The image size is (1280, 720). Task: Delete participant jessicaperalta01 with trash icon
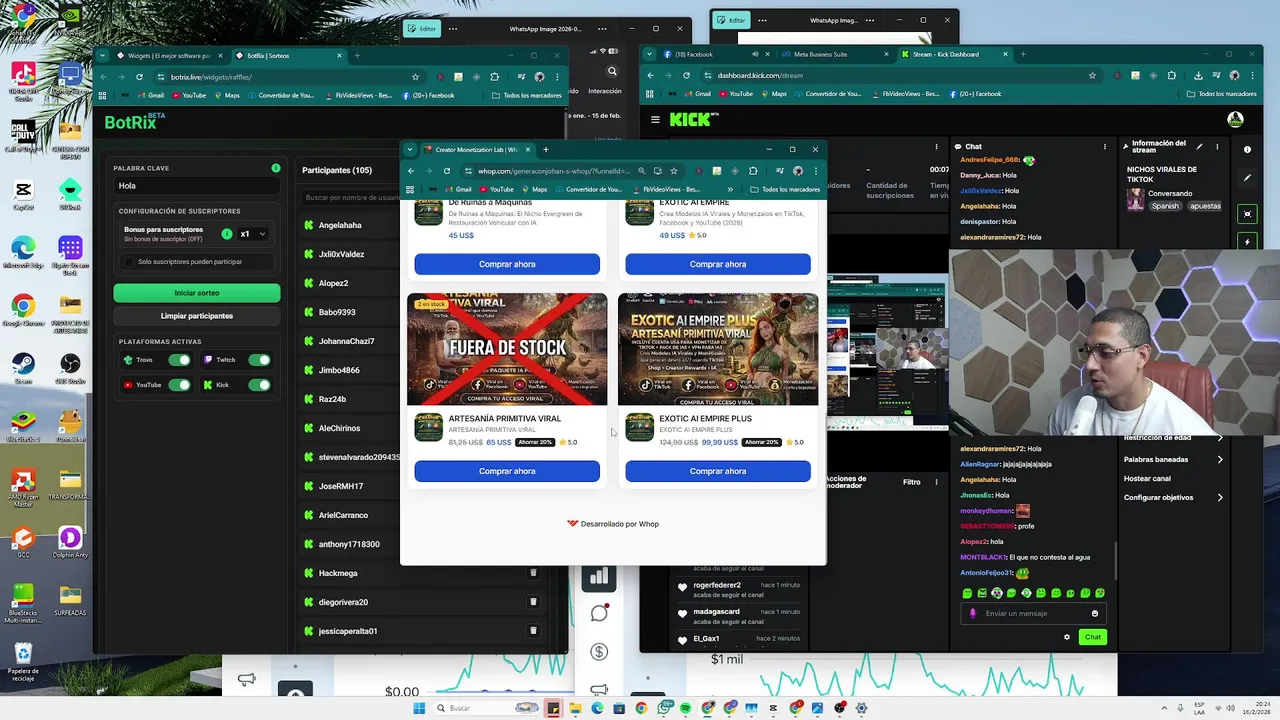(x=533, y=631)
